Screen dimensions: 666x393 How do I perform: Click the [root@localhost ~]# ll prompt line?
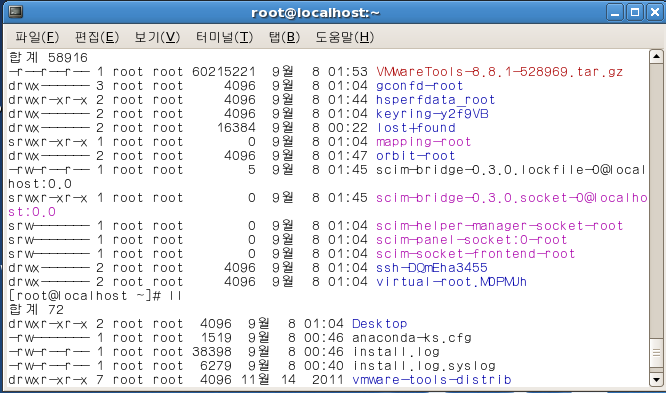[x=95, y=296]
